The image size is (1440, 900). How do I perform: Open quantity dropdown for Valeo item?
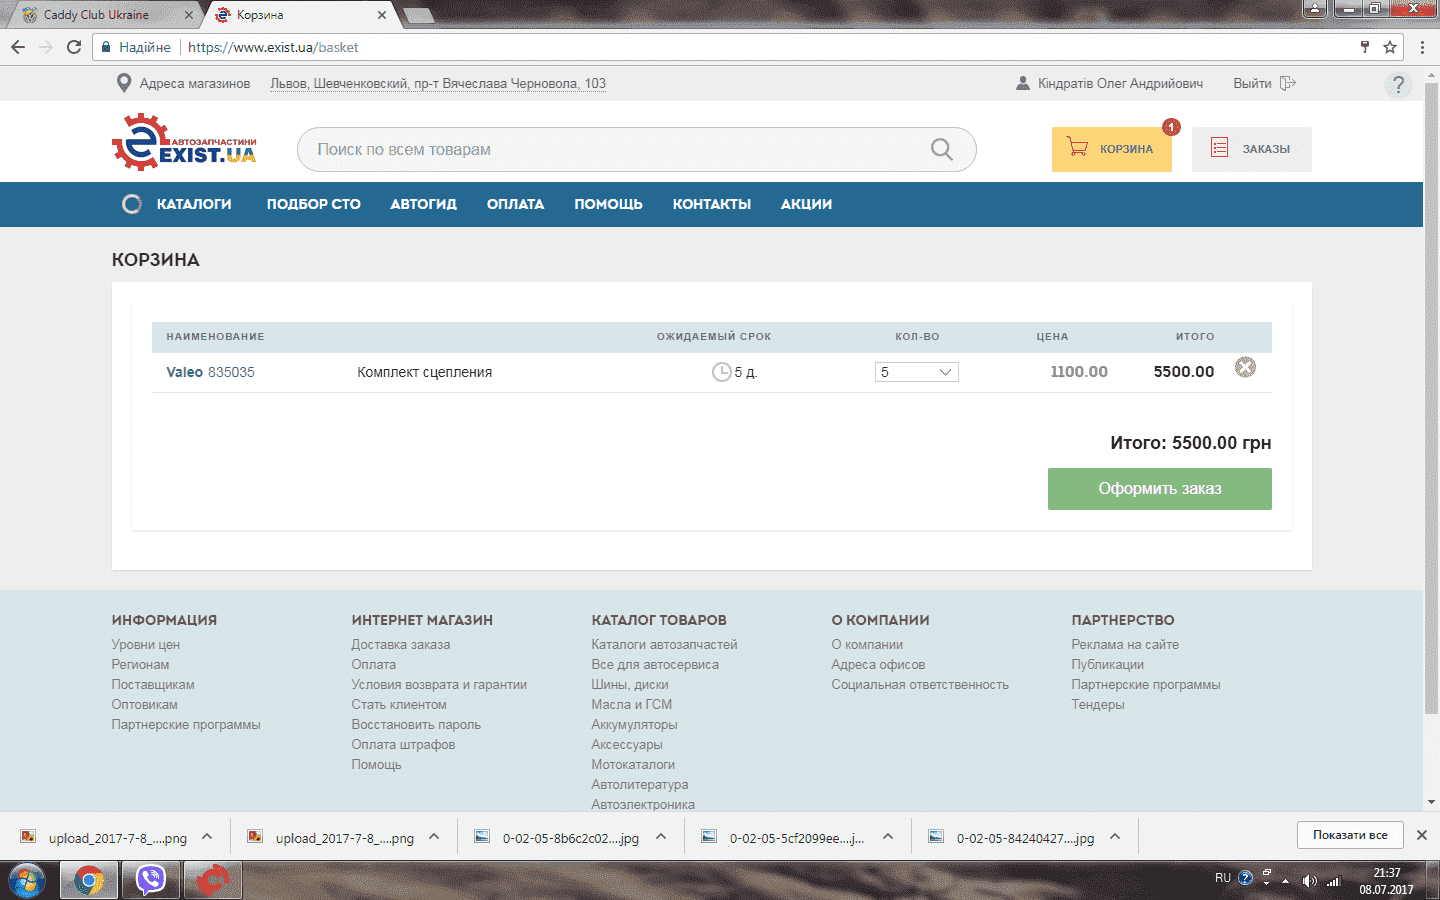coord(917,372)
